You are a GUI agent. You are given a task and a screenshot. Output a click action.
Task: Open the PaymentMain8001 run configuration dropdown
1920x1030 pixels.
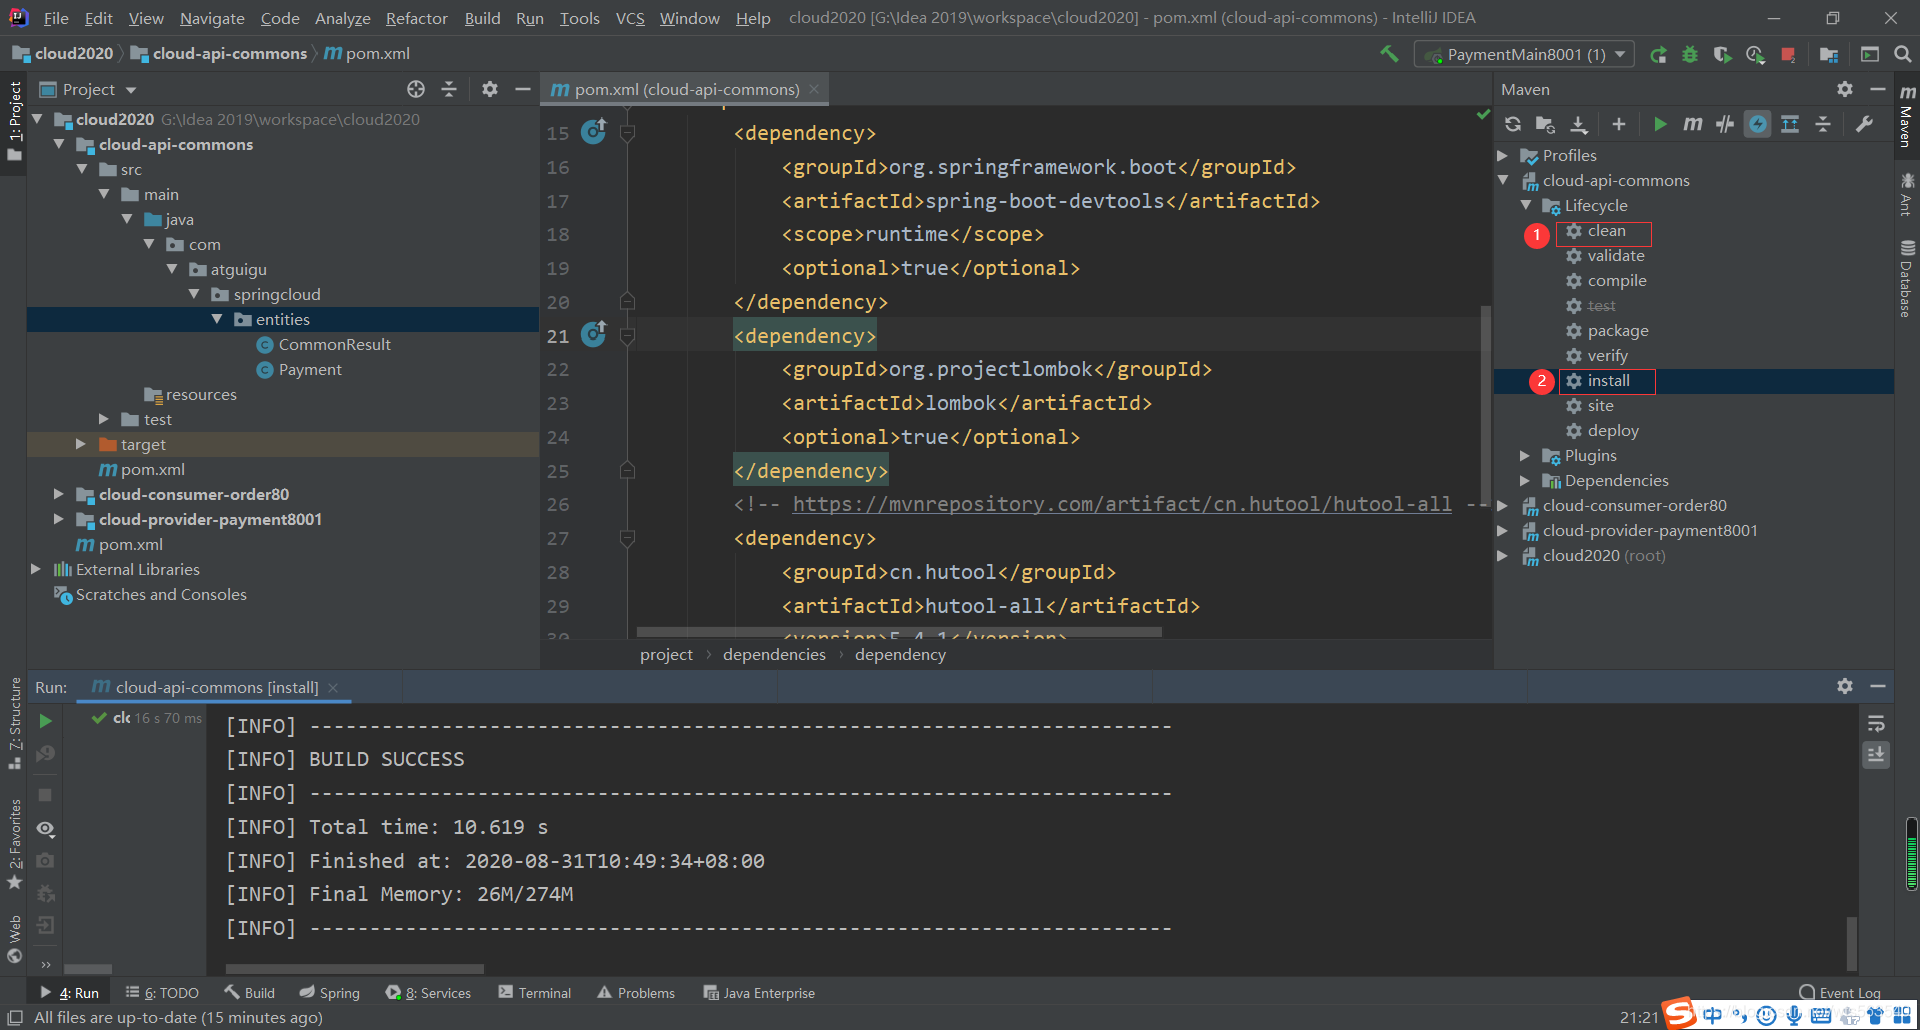pos(1524,55)
